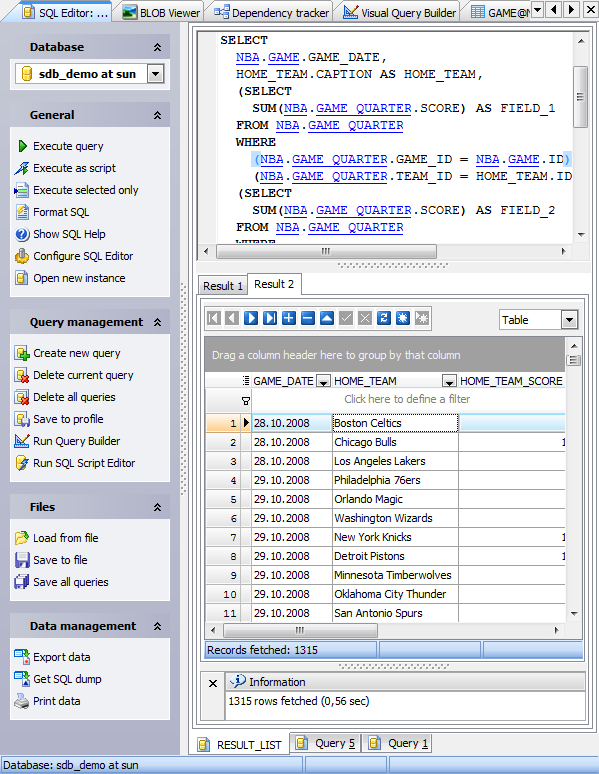Close the Information panel
This screenshot has width=599, height=774.
pyautogui.click(x=213, y=684)
